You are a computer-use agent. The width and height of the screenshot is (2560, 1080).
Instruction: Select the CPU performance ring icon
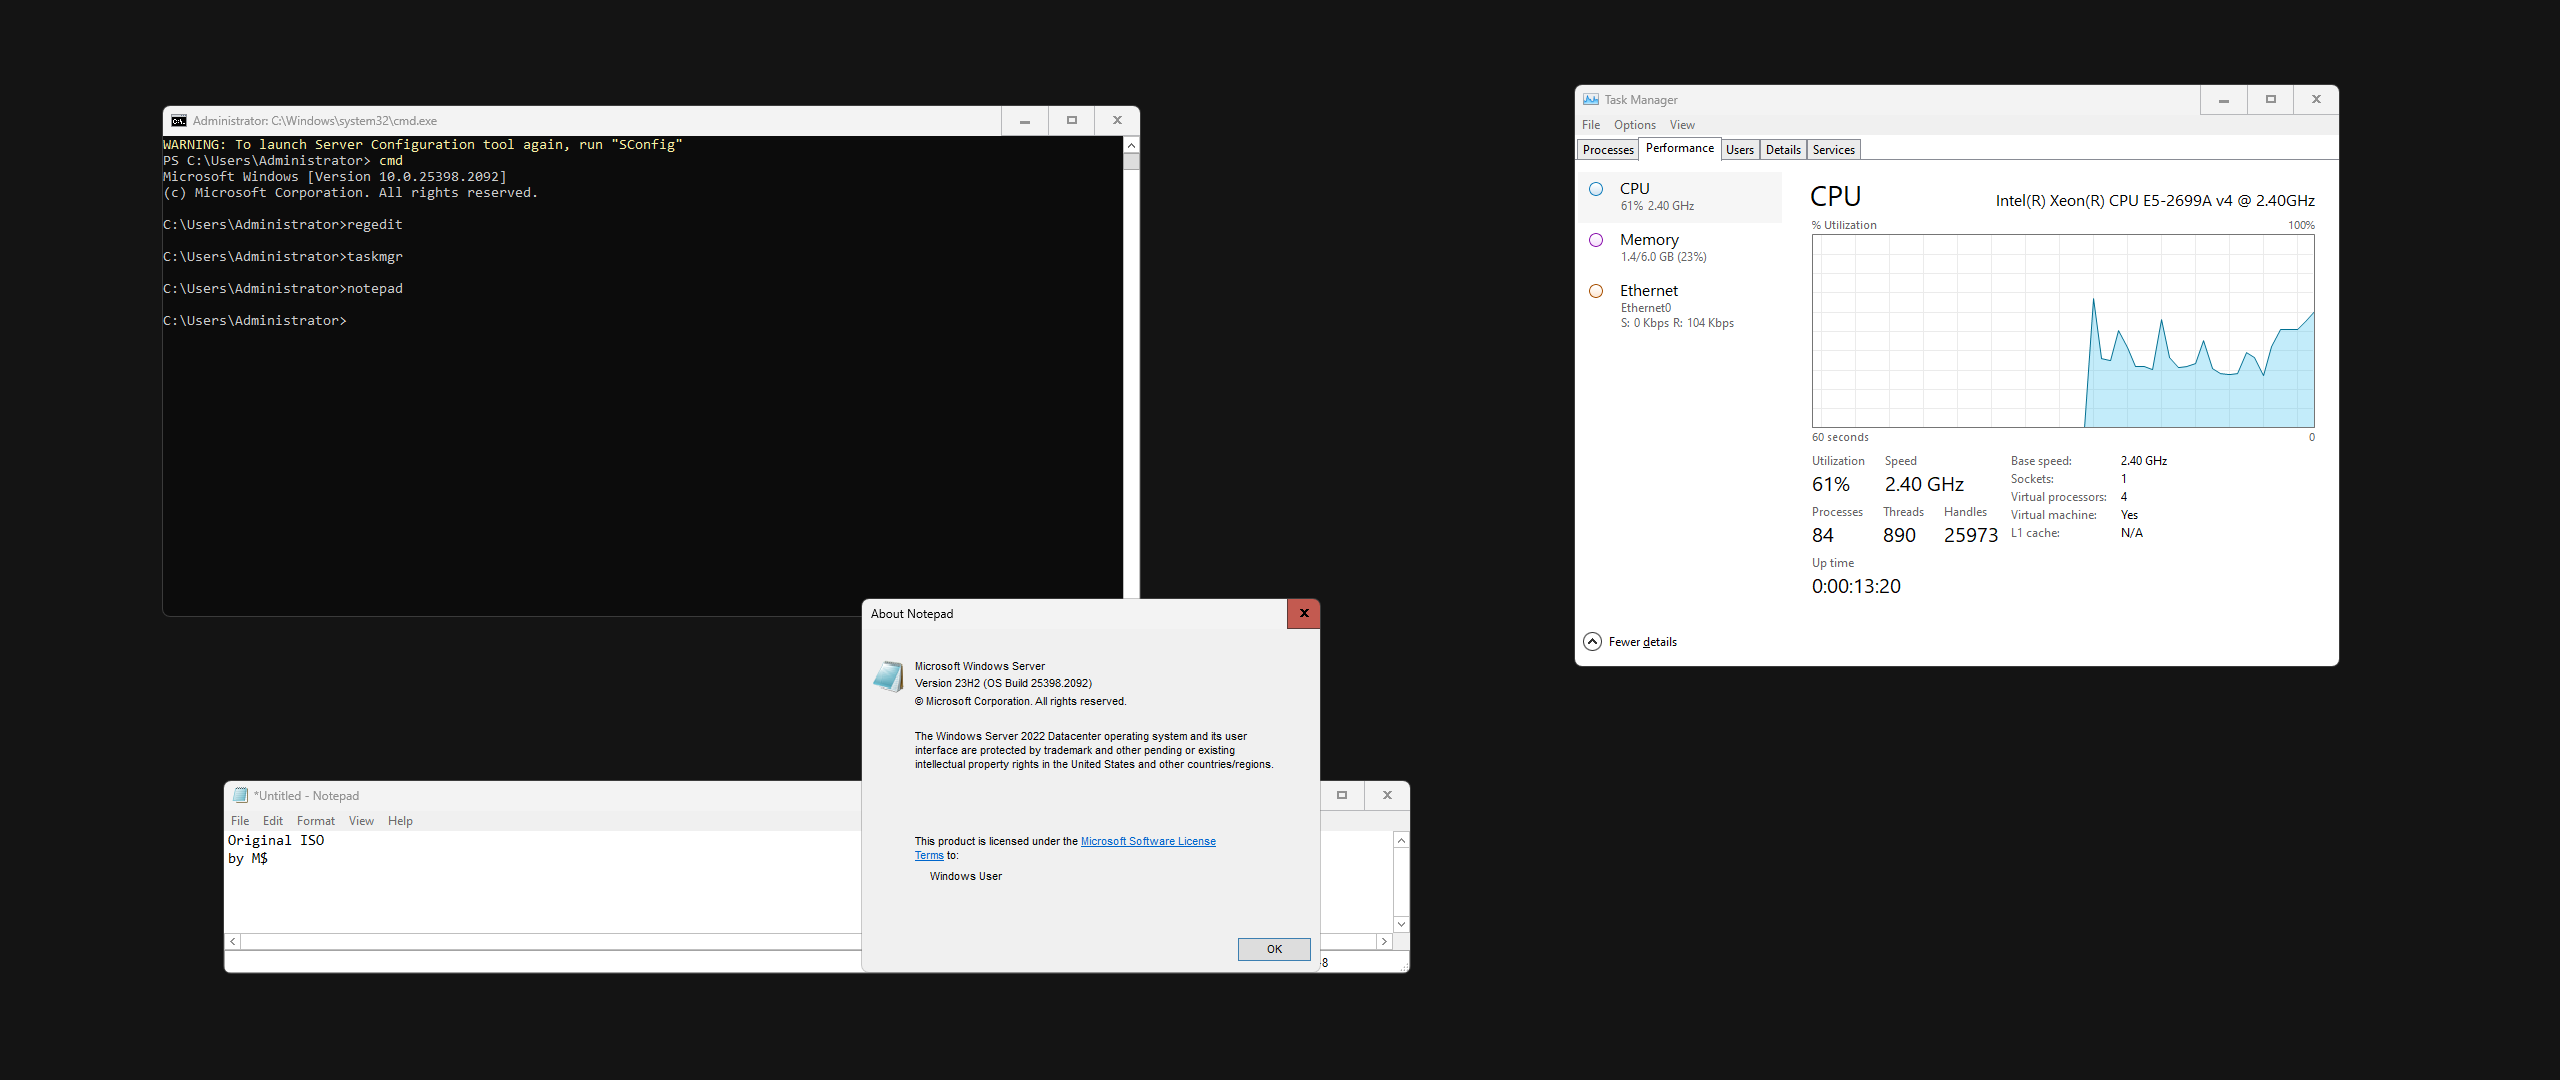[x=1596, y=189]
